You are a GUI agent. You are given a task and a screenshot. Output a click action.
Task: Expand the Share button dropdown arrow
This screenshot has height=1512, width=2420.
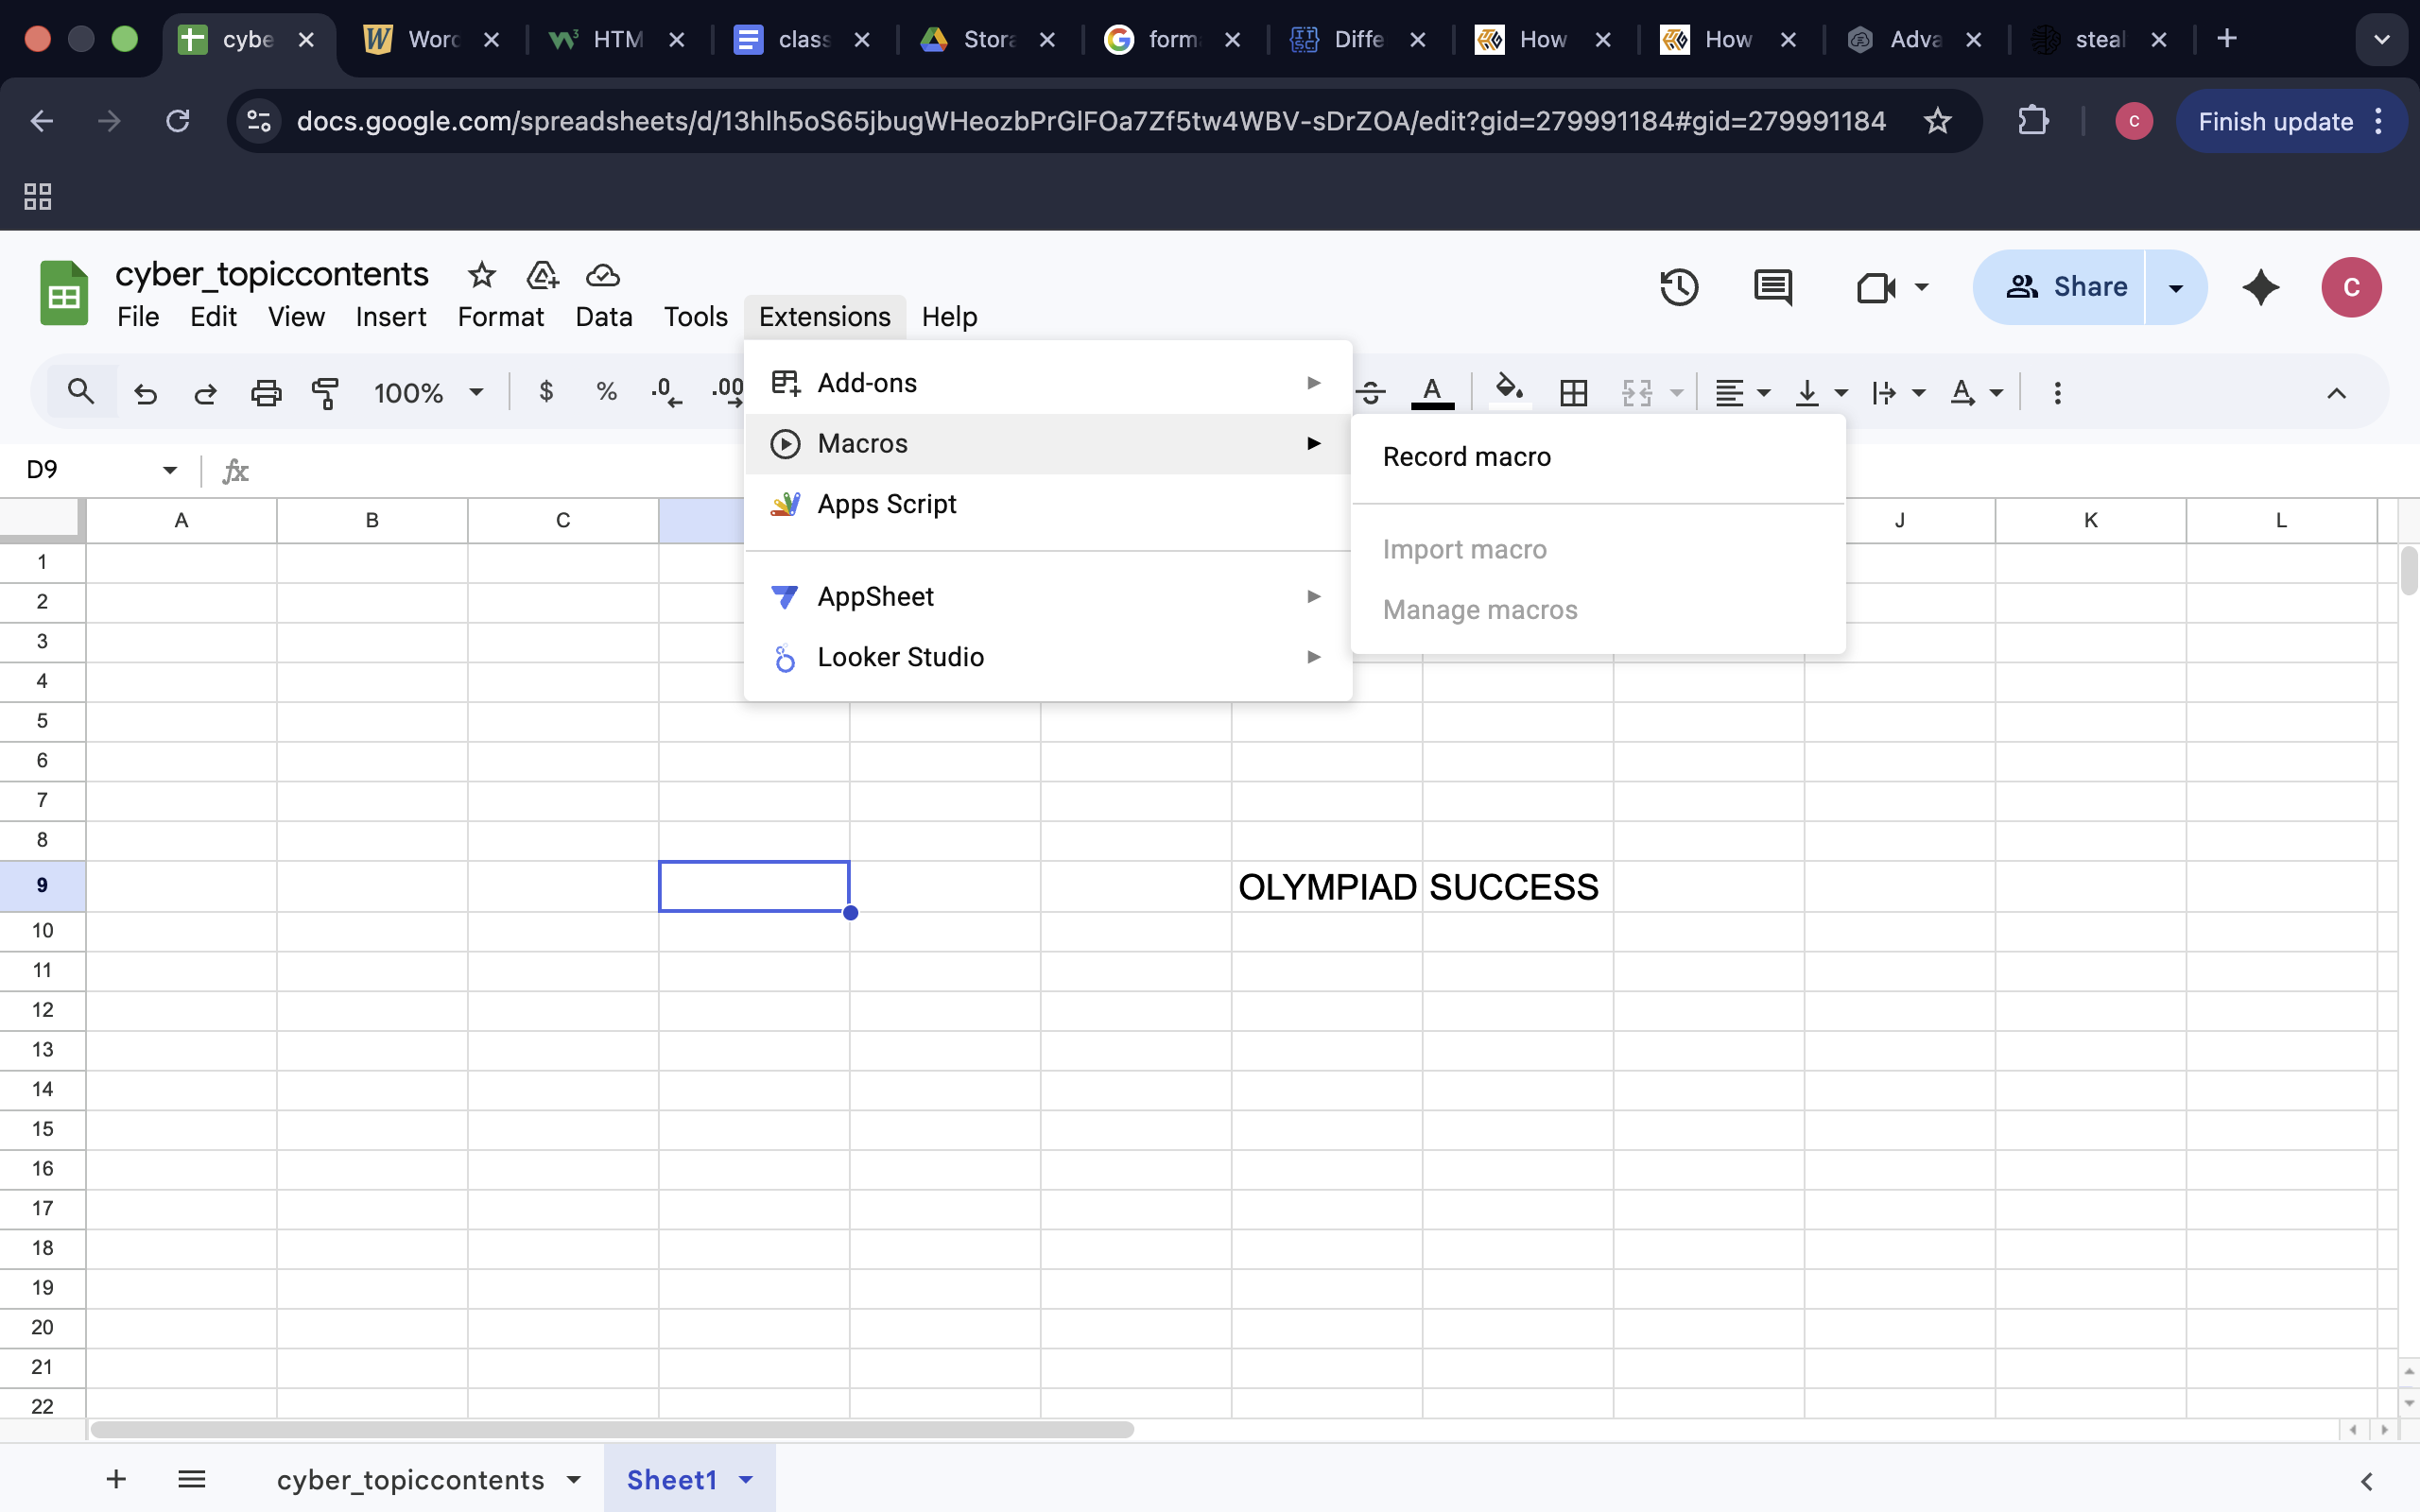(x=2175, y=288)
